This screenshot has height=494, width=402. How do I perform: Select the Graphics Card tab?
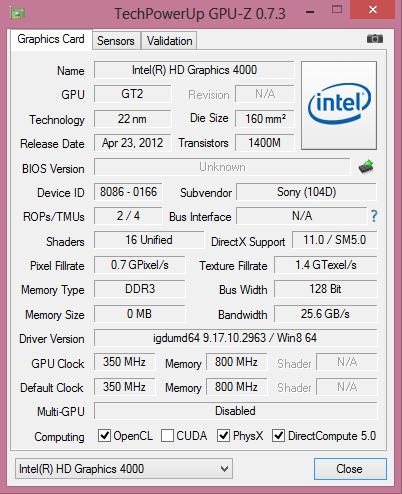[x=51, y=40]
